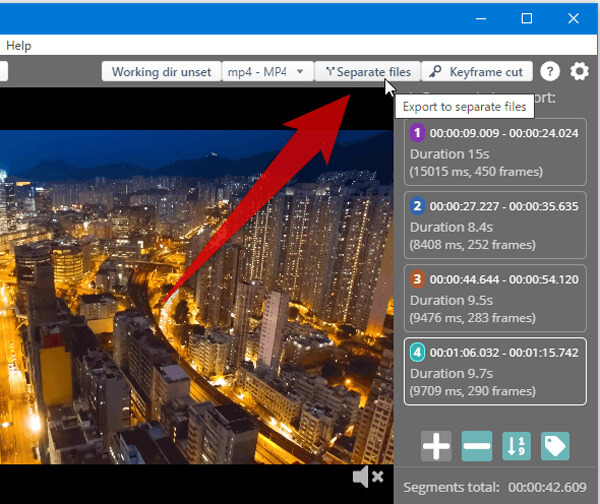Click the orange number 3 segment badge

click(417, 279)
